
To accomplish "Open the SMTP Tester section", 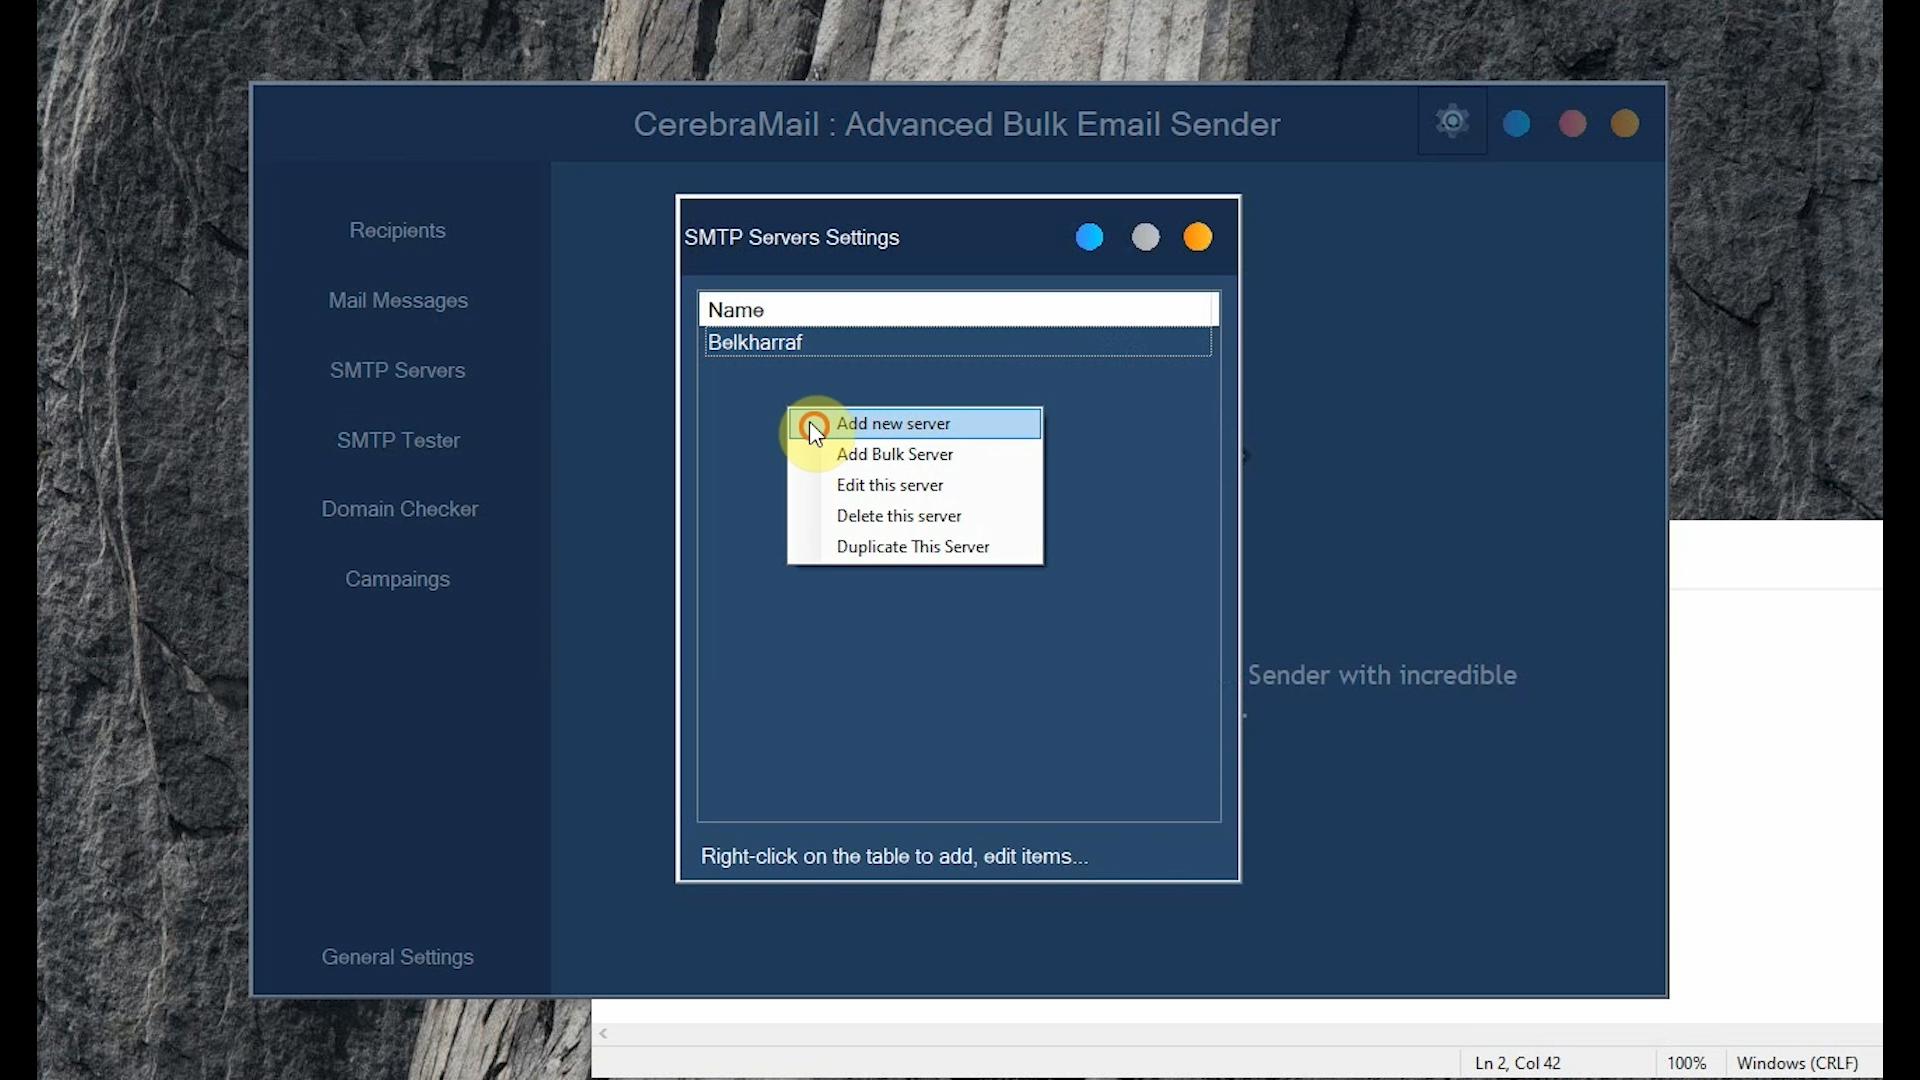I will point(398,440).
